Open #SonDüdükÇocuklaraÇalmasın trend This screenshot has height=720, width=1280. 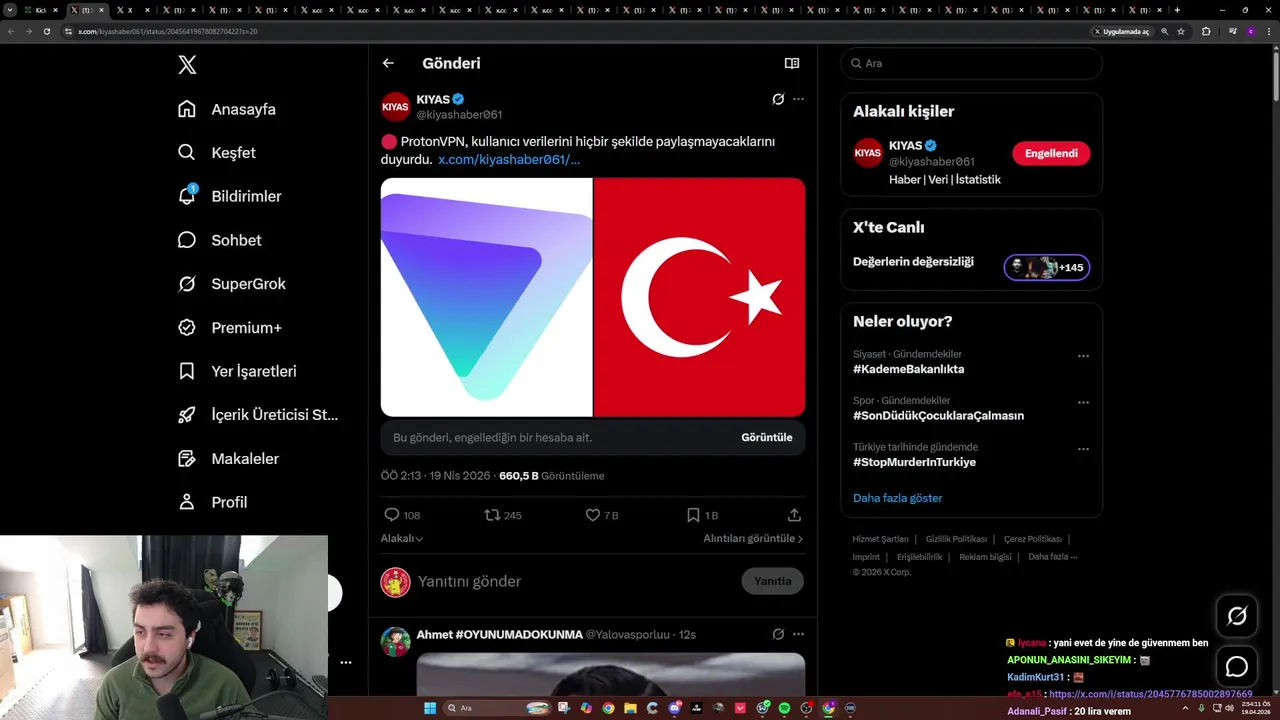tap(938, 416)
